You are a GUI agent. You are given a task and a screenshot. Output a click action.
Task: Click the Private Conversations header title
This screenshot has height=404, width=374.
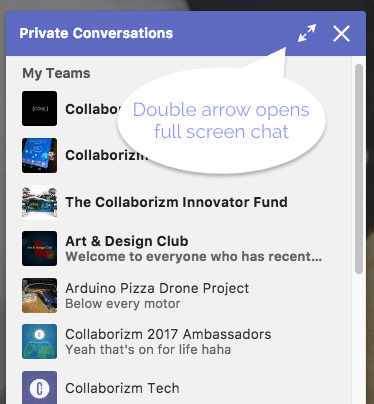(x=96, y=33)
